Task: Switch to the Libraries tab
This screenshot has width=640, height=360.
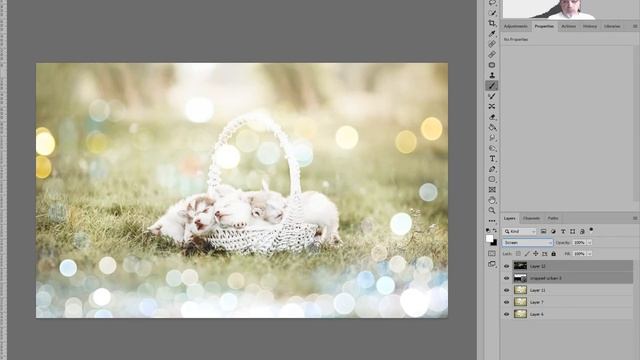Action: tap(612, 26)
